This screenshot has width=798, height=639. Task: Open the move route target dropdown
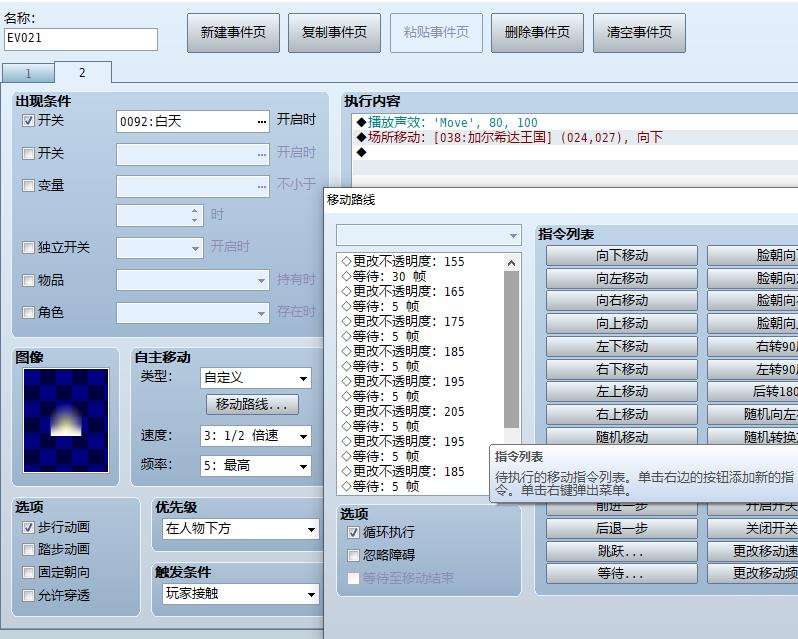point(429,236)
